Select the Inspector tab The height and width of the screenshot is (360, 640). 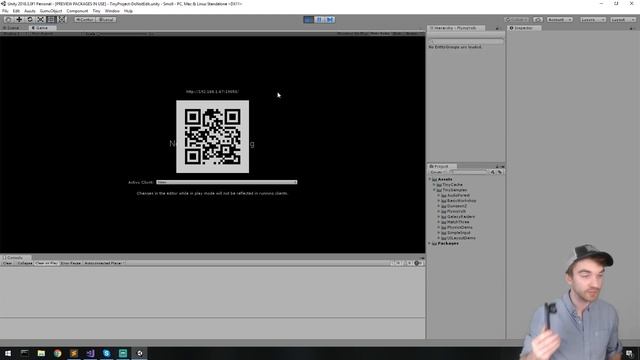524,28
